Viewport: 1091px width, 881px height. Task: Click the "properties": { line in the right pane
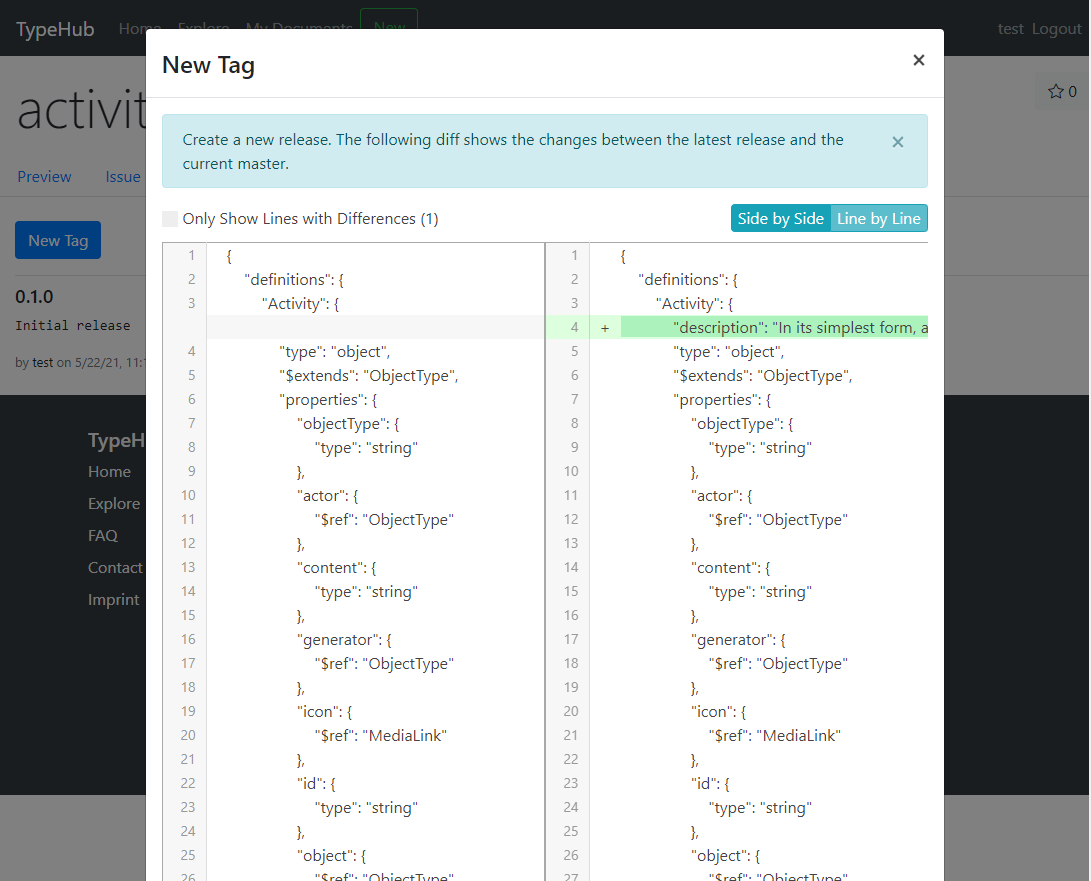click(722, 399)
